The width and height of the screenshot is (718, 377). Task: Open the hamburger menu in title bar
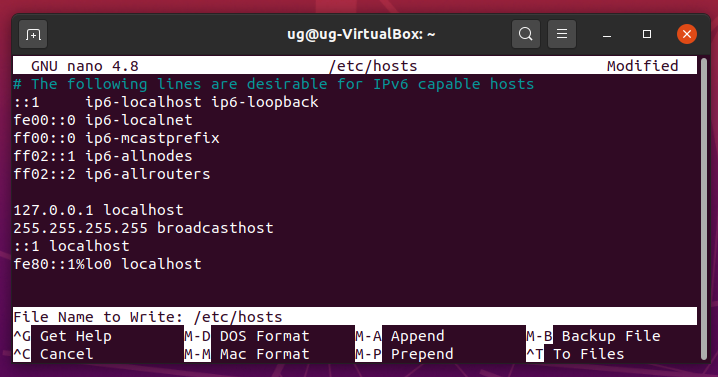[562, 34]
